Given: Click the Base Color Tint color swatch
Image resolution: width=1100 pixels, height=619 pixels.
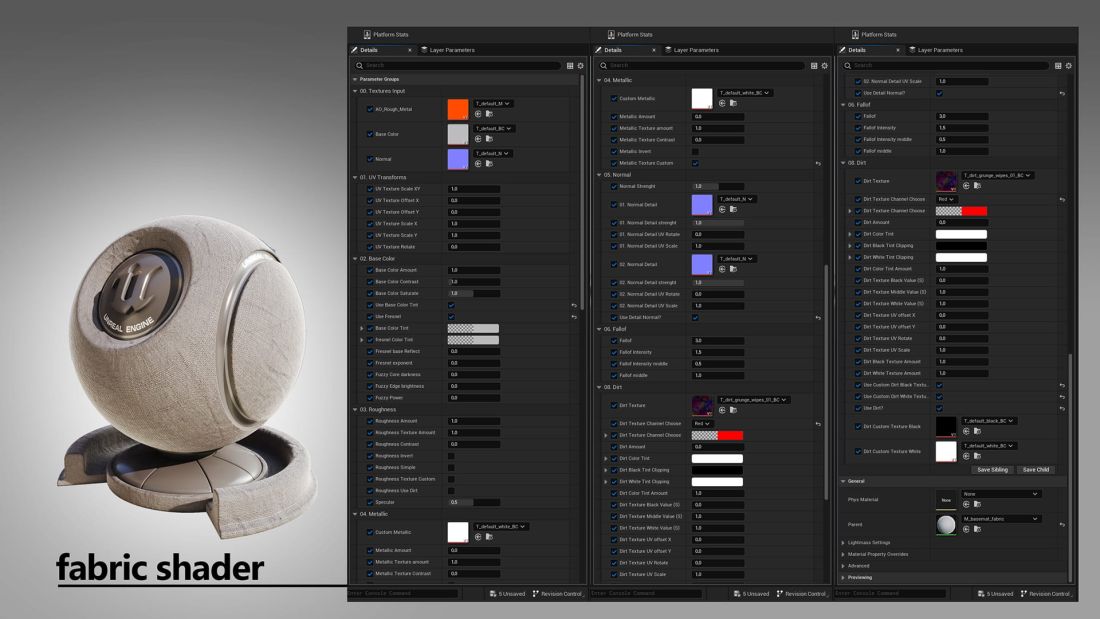Looking at the screenshot, I should coord(474,328).
